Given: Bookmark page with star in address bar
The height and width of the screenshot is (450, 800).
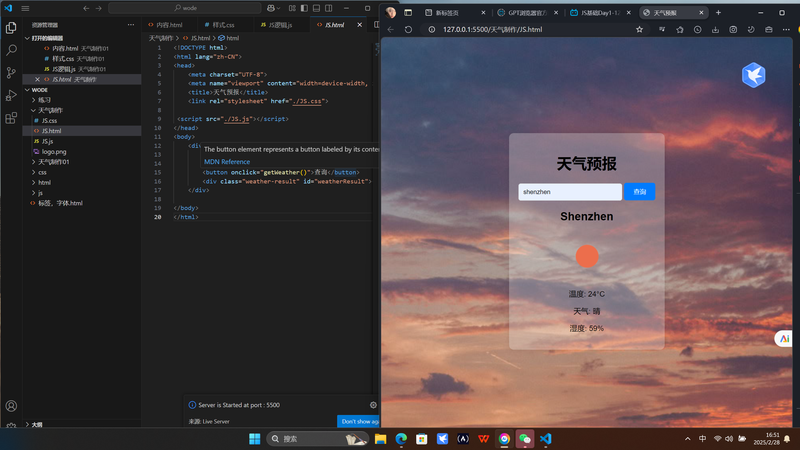Looking at the screenshot, I should click(x=639, y=30).
